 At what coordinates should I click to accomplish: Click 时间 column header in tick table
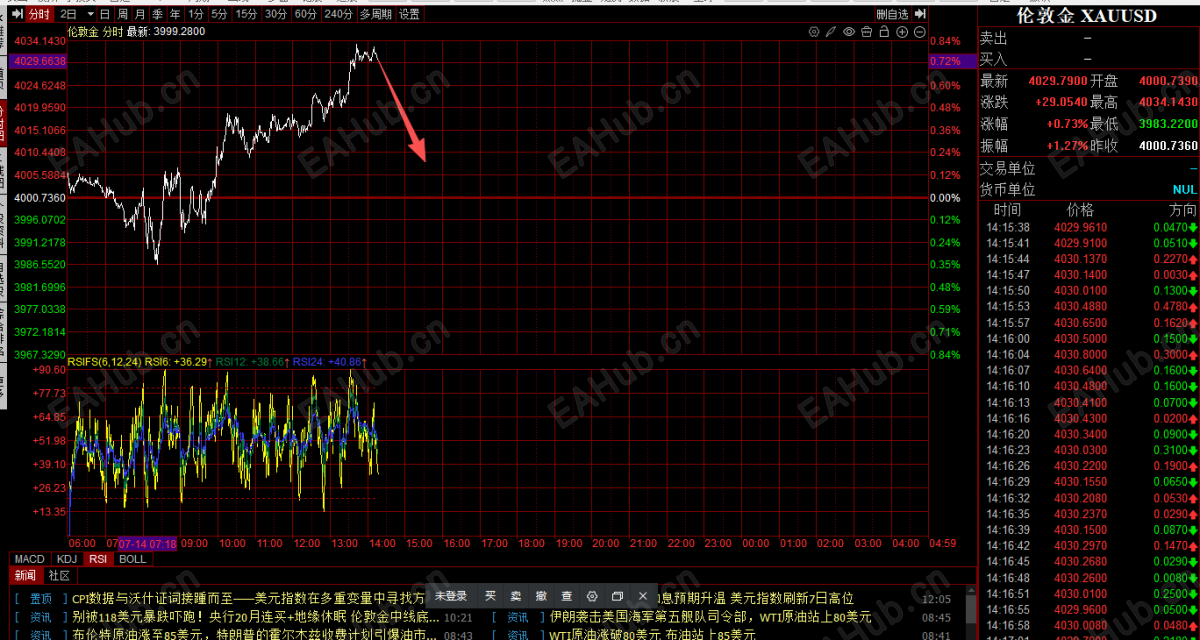click(x=1007, y=210)
